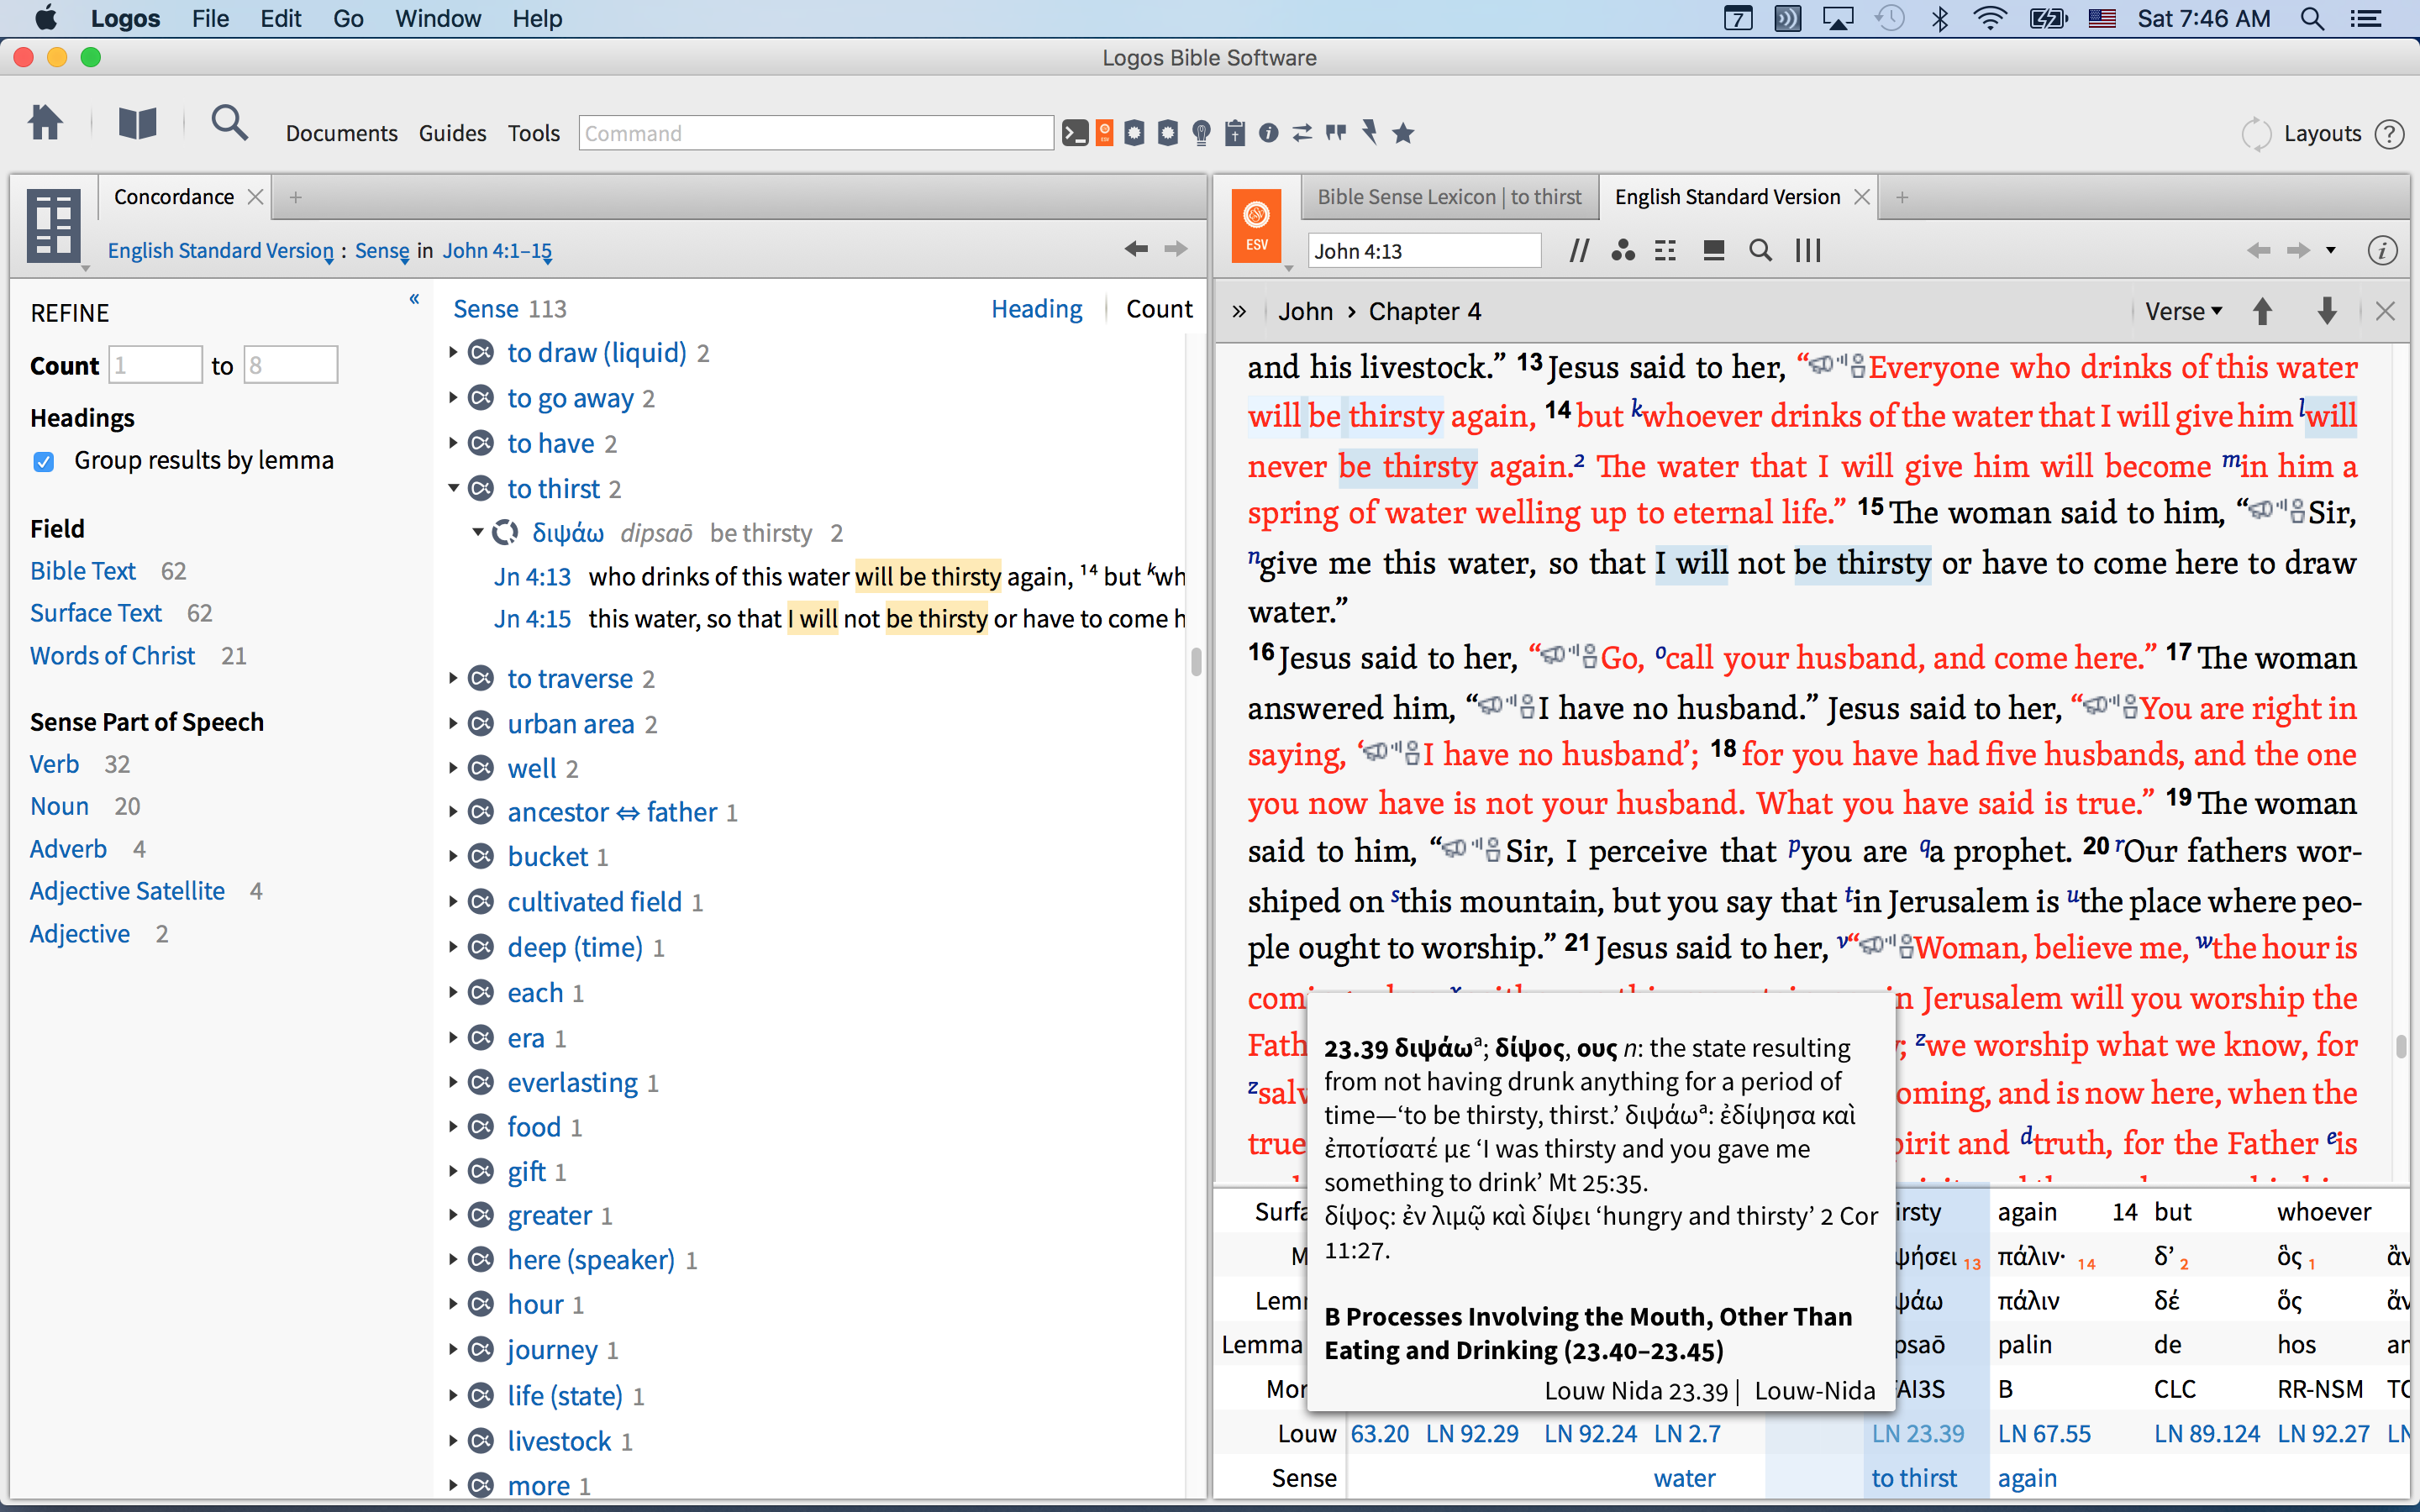
Task: Open Spotlight search in macOS menu bar
Action: [2312, 18]
